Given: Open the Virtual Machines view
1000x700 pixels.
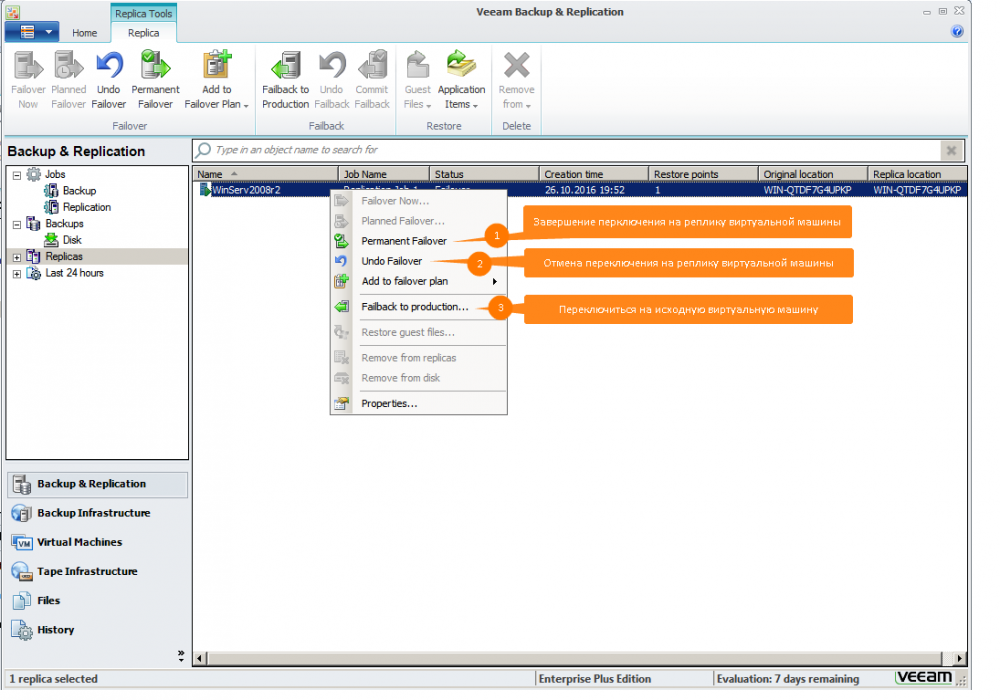Looking at the screenshot, I should point(98,543).
